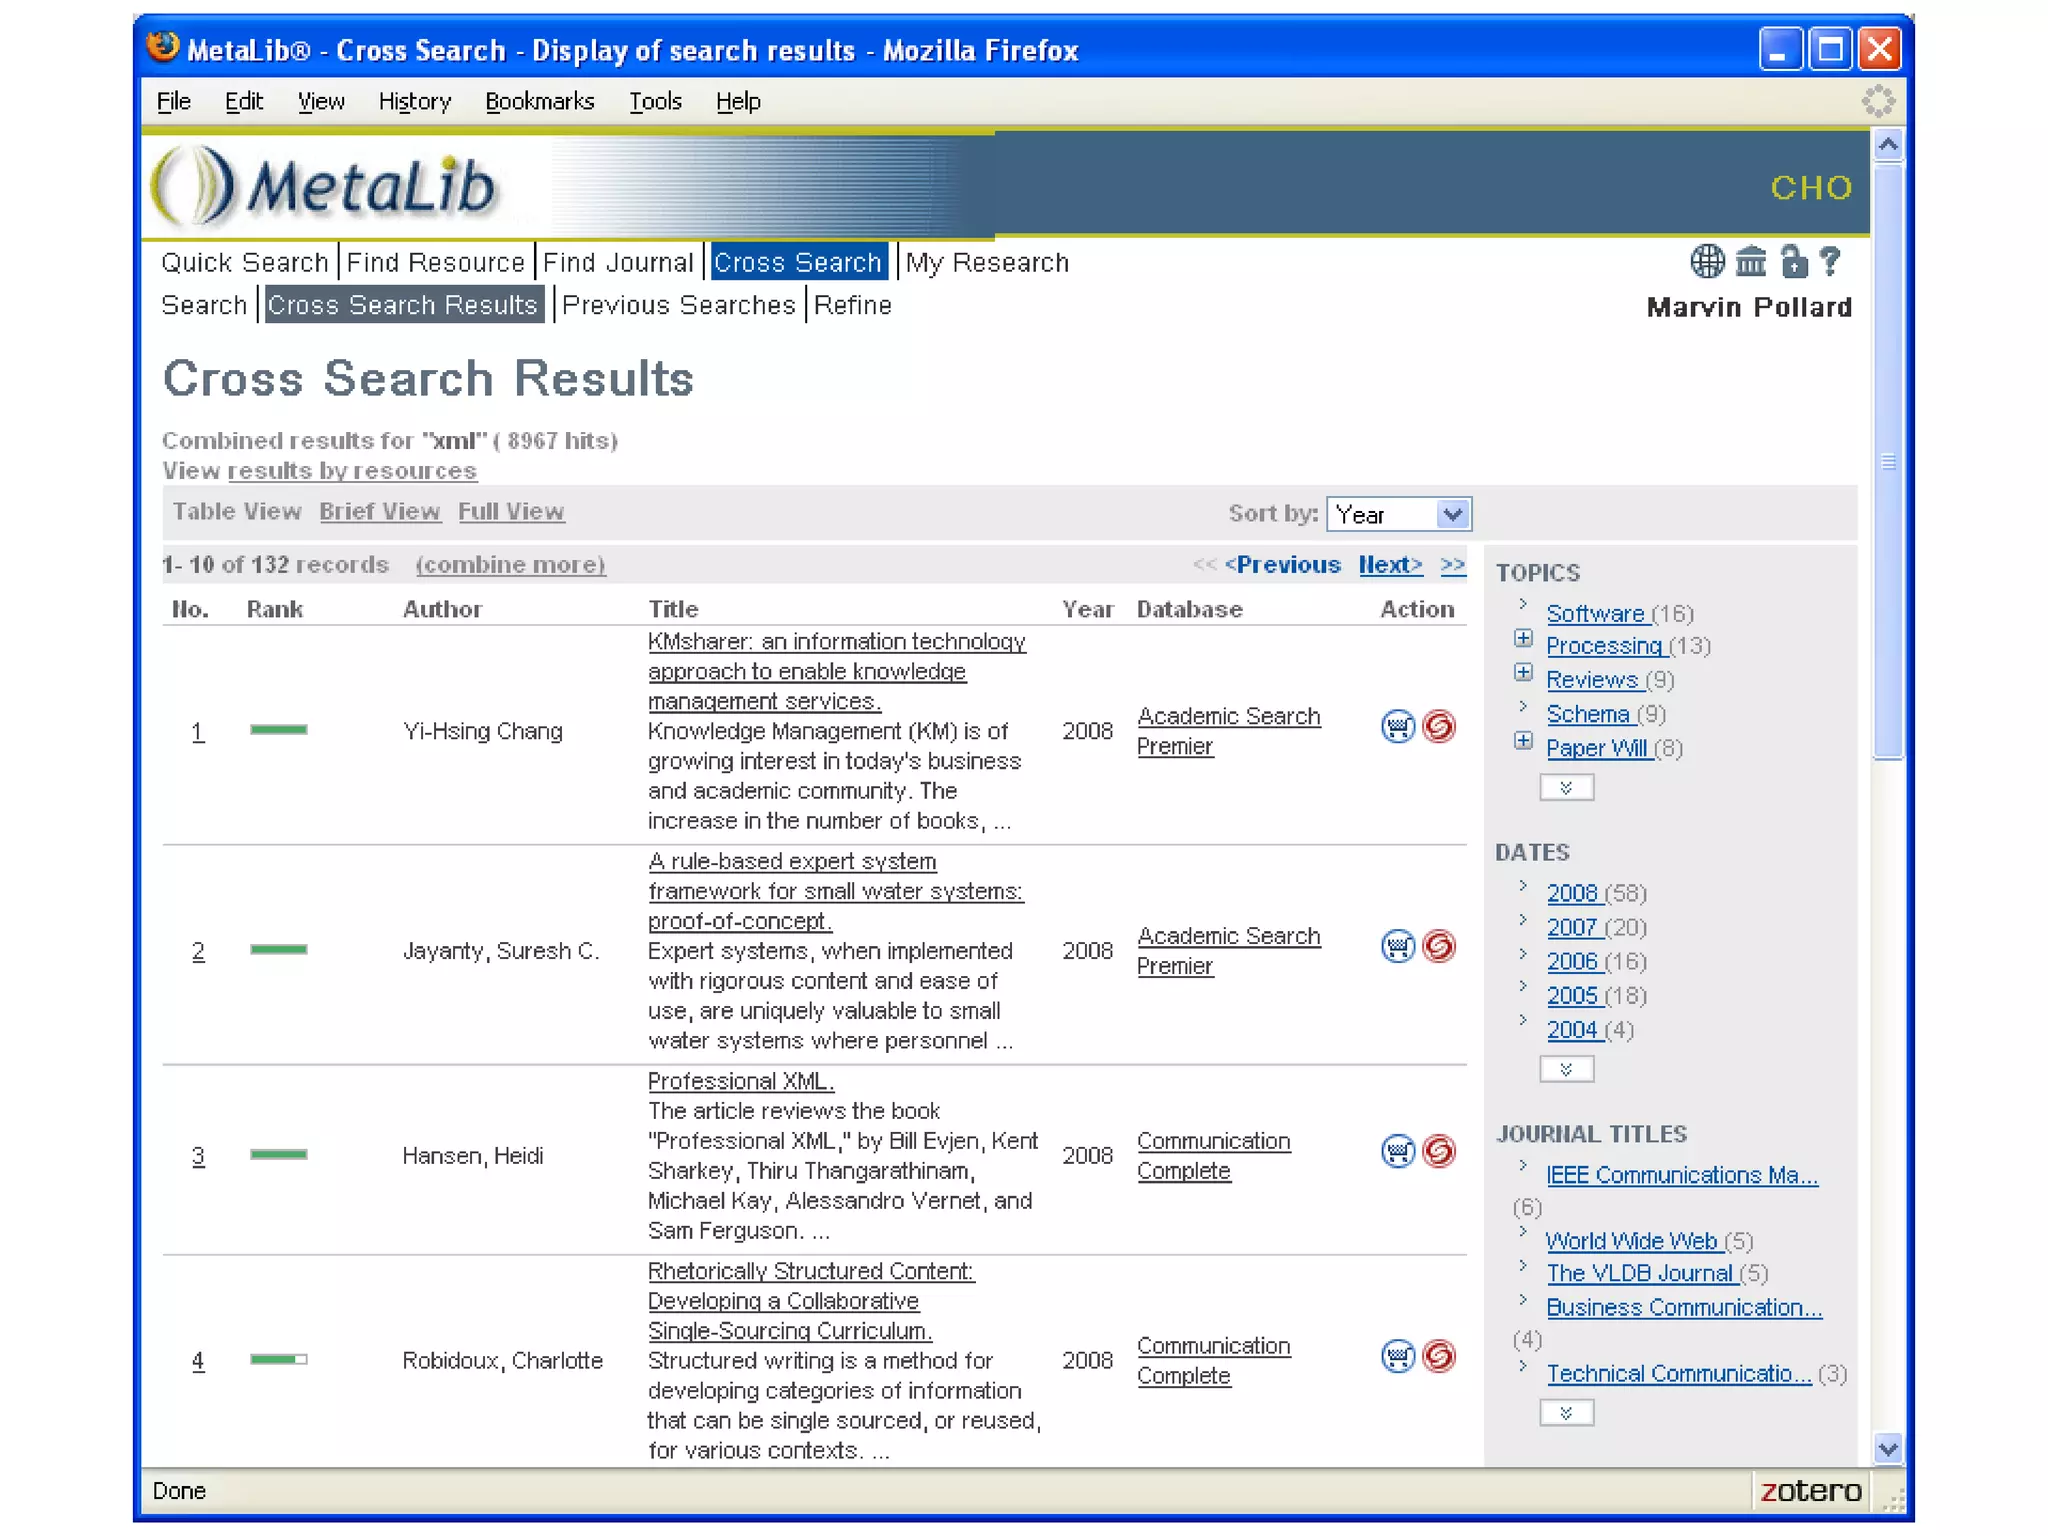Click the library building icon
The height and width of the screenshot is (1536, 2048).
point(1750,262)
